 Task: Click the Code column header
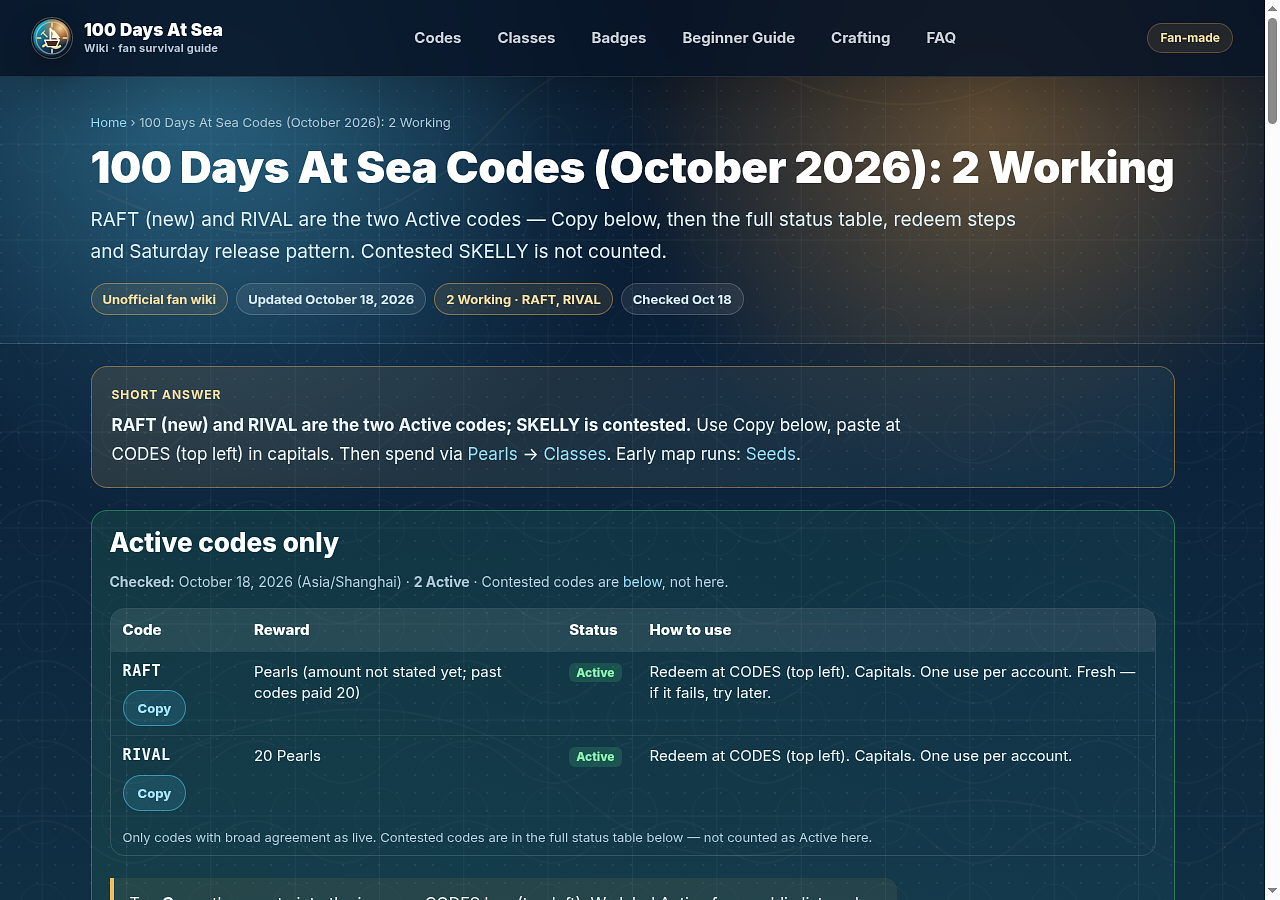(142, 630)
